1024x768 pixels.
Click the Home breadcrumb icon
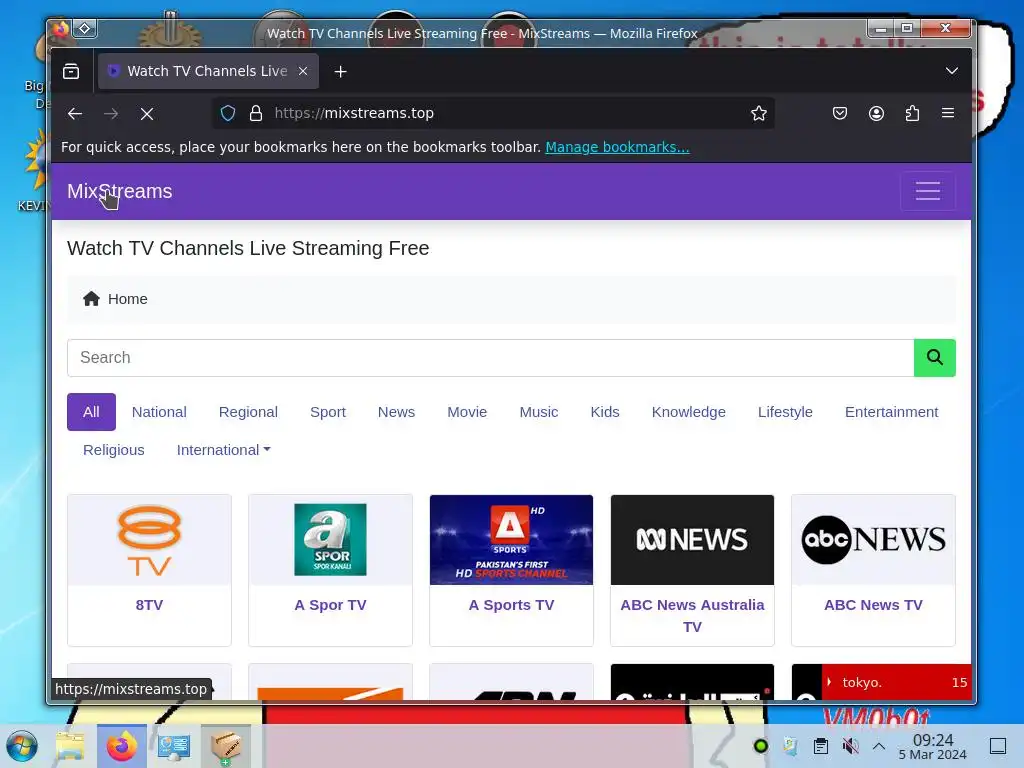point(91,299)
